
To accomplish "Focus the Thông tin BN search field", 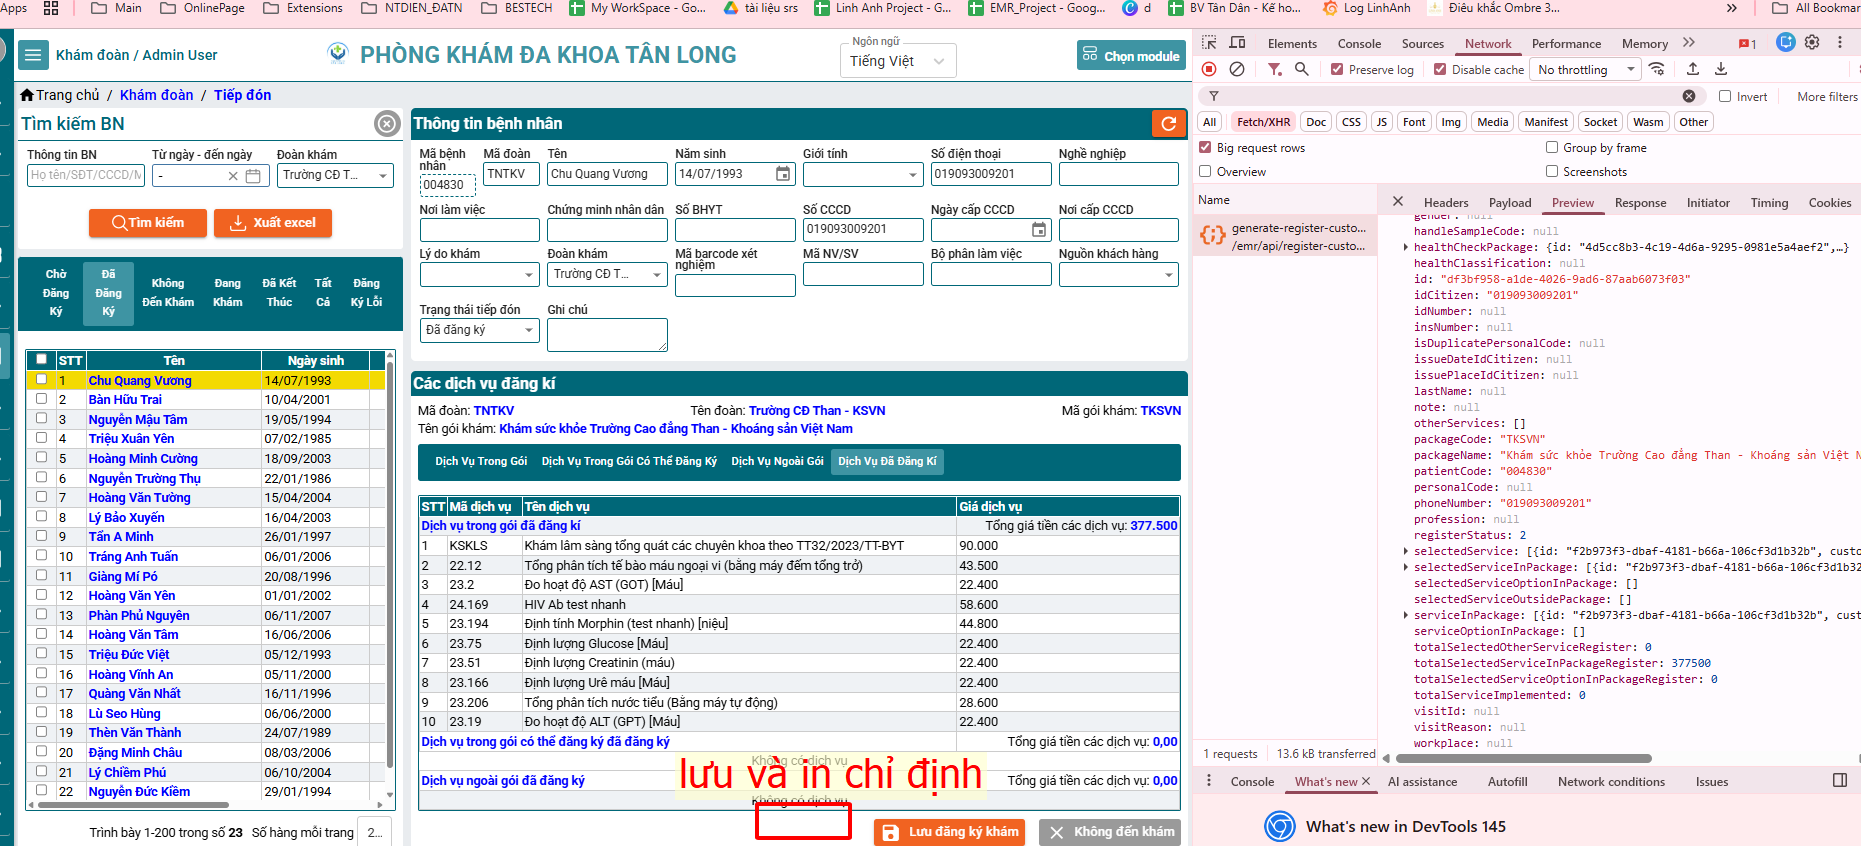I will pos(86,175).
